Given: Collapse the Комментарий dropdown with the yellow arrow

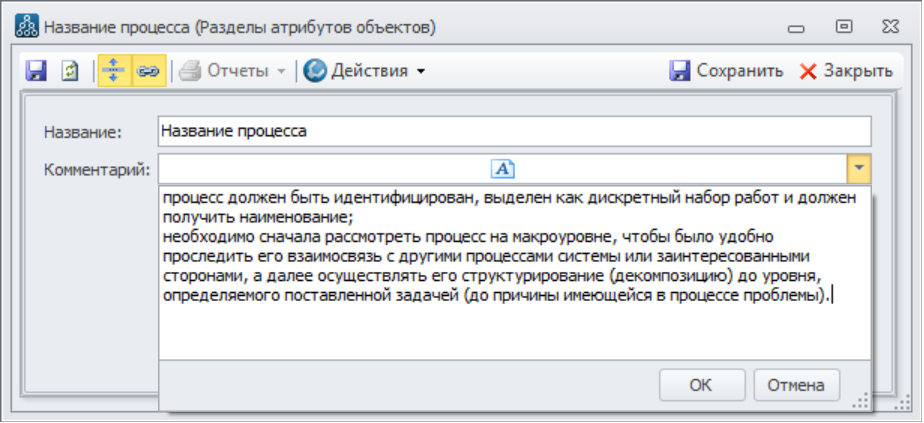Looking at the screenshot, I should 859,168.
